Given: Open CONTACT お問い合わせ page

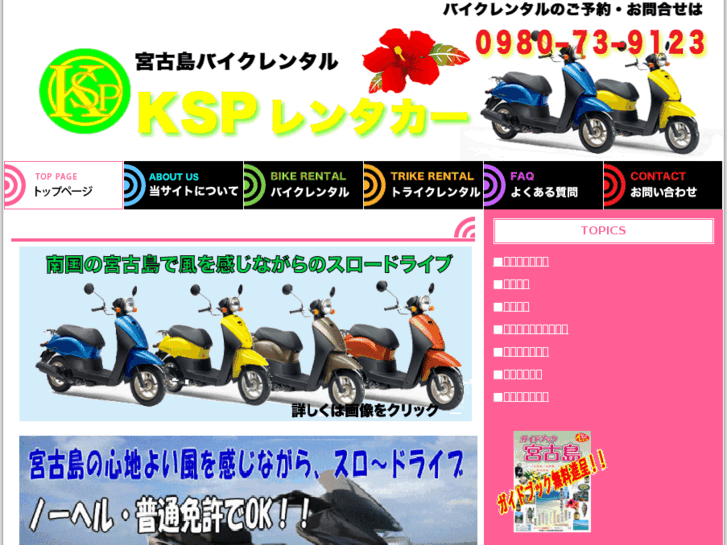Looking at the screenshot, I should pyautogui.click(x=663, y=185).
